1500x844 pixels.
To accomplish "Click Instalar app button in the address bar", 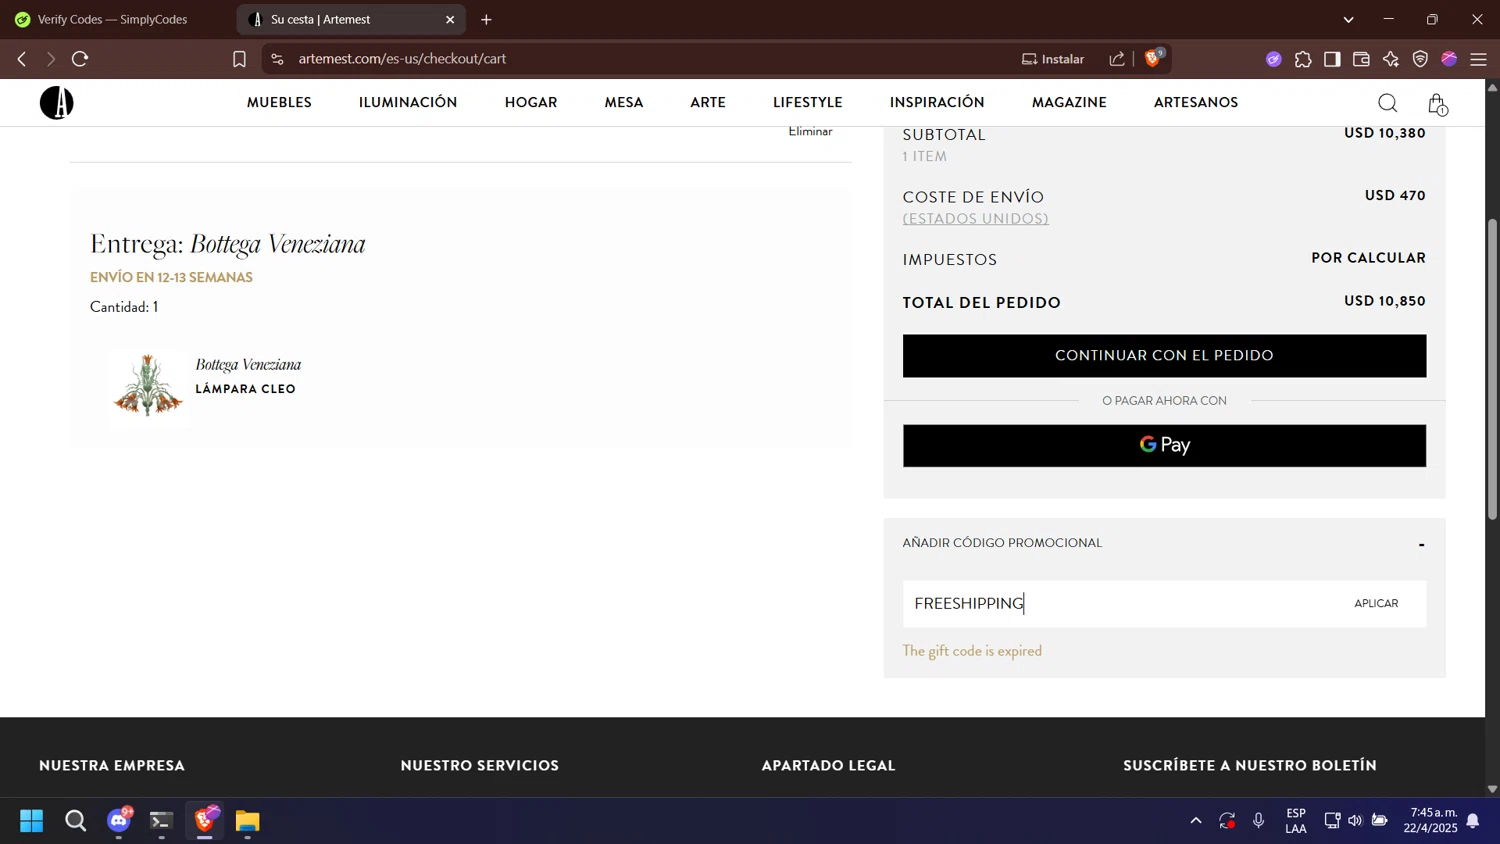I will 1053,59.
